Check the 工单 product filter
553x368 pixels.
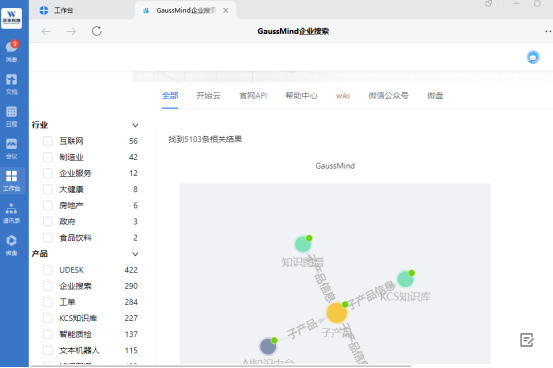click(x=48, y=302)
